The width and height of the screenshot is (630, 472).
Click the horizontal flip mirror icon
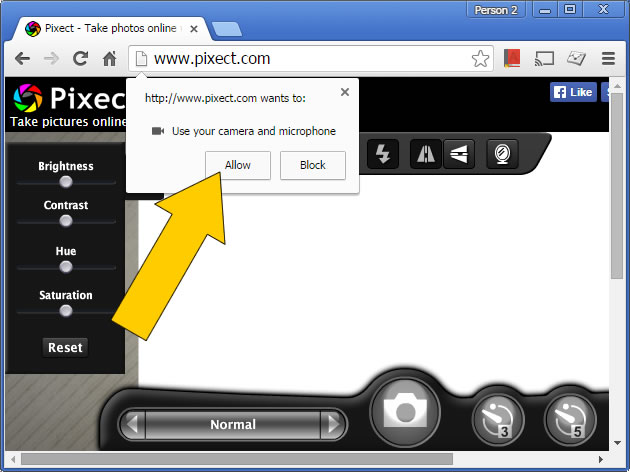pos(426,154)
